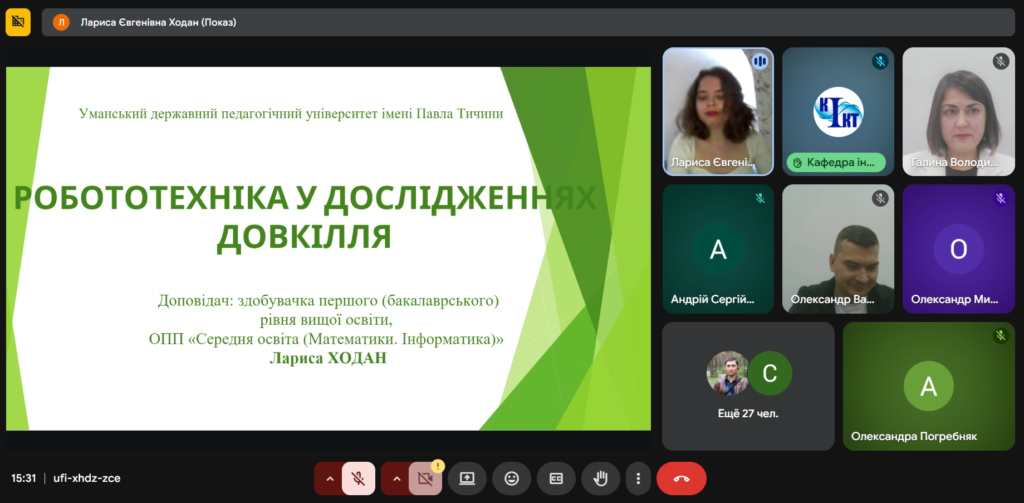Image resolution: width=1024 pixels, height=503 pixels.
Task: Expand video settings chevron
Action: pyautogui.click(x=396, y=479)
